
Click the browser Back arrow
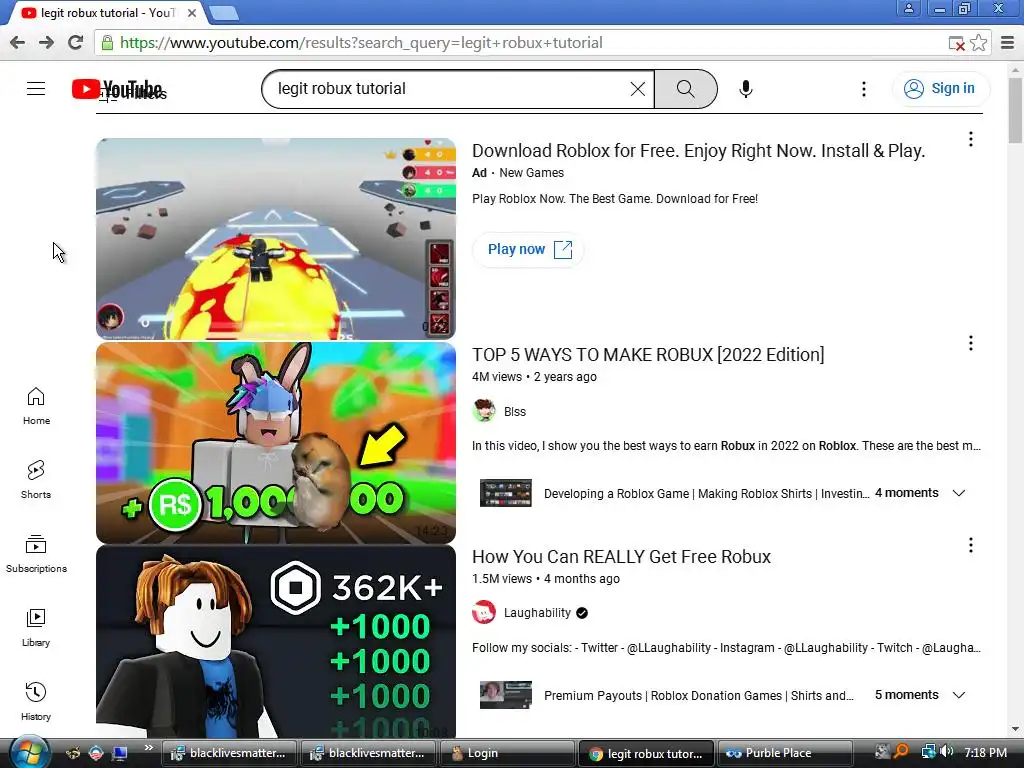coord(17,42)
